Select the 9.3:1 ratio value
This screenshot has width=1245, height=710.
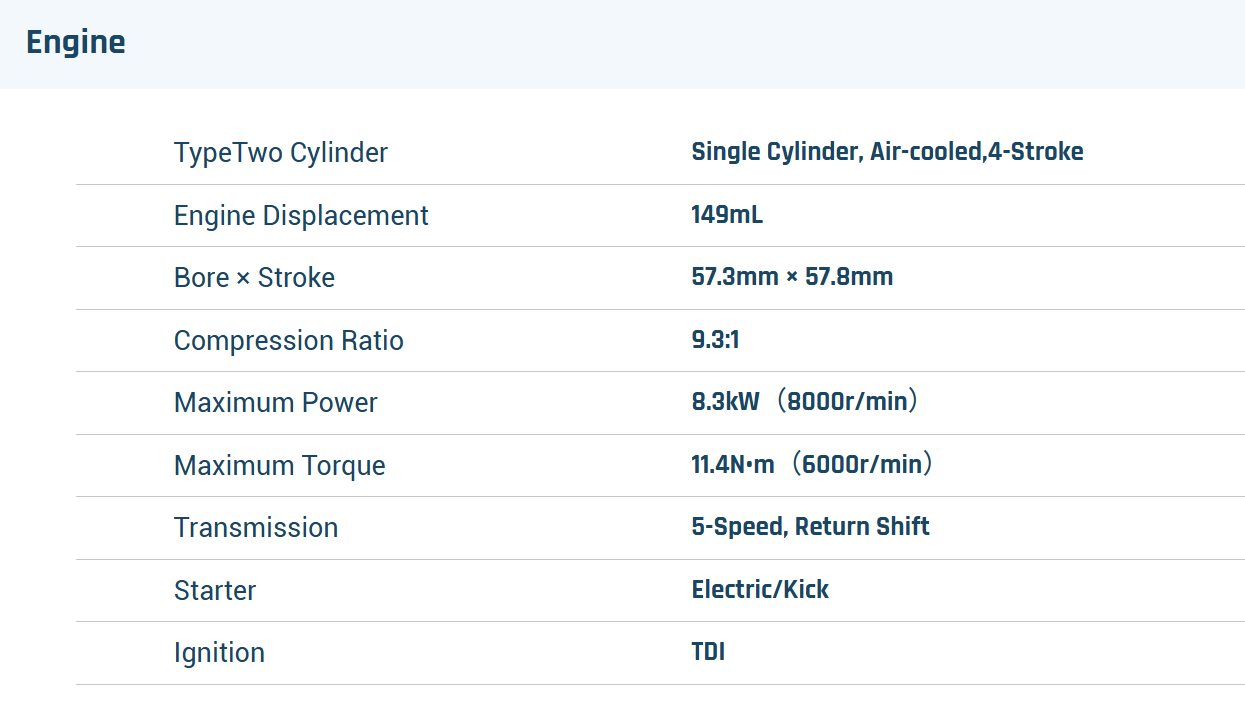(x=715, y=340)
